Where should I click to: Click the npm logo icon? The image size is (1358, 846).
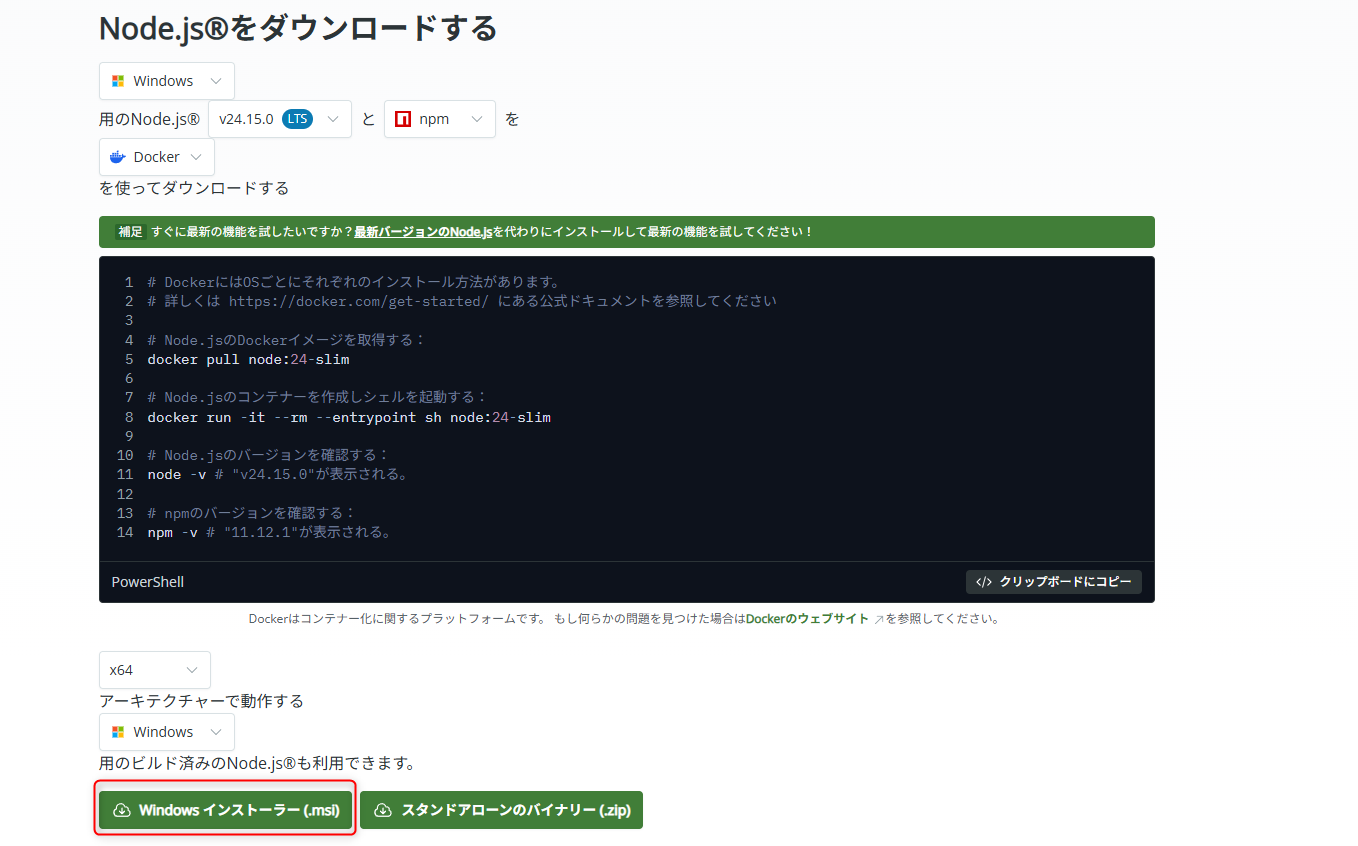(403, 119)
